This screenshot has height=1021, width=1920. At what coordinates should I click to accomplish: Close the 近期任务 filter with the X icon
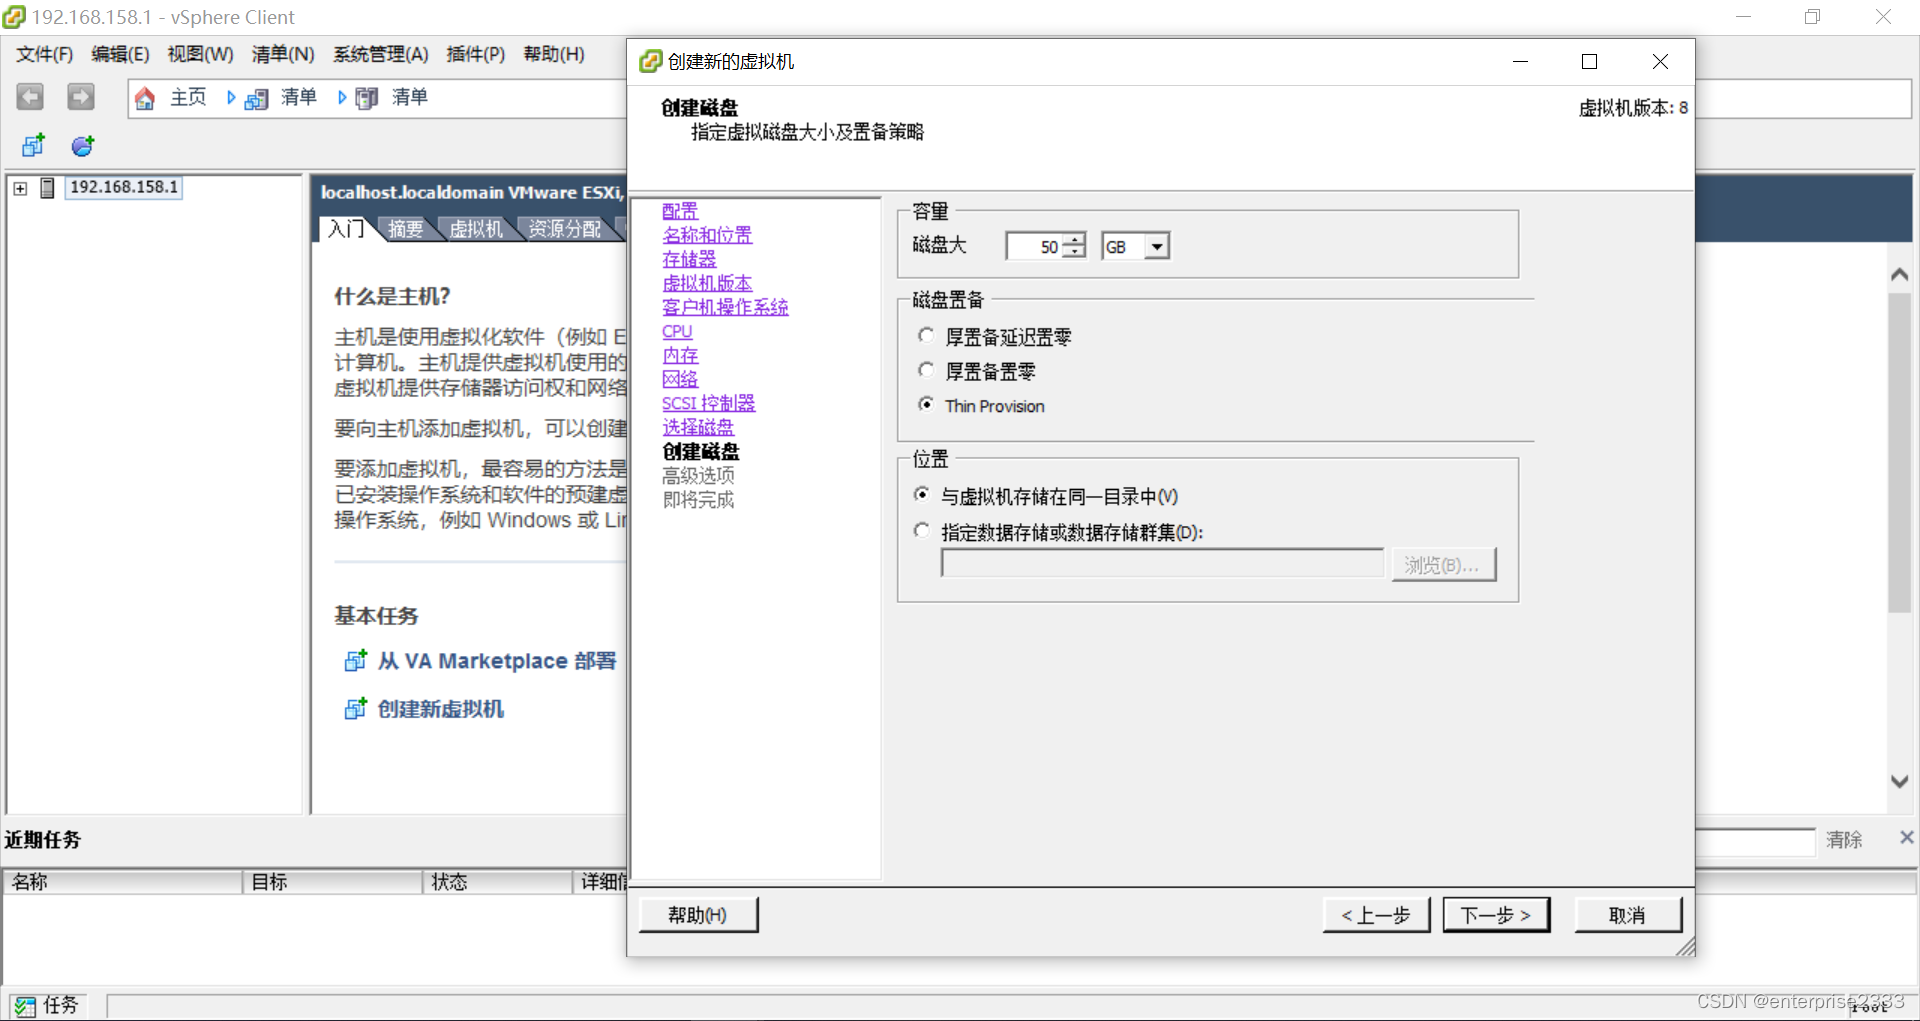click(1906, 838)
